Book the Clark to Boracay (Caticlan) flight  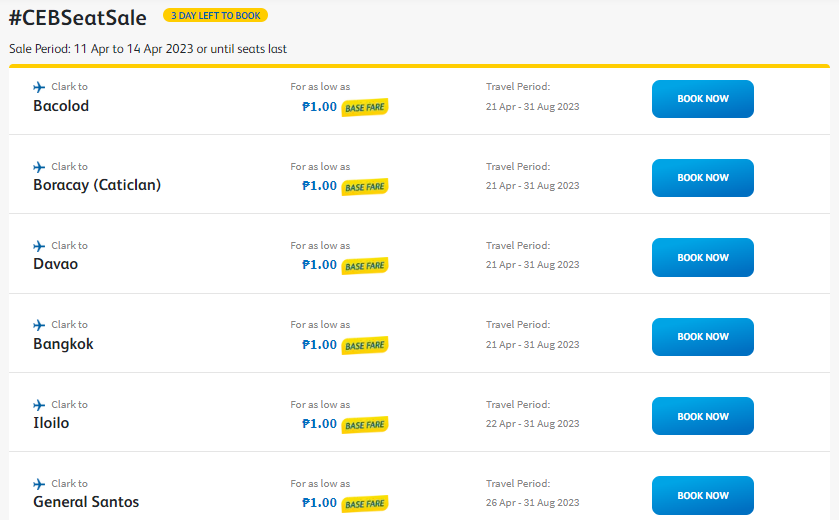tap(703, 178)
